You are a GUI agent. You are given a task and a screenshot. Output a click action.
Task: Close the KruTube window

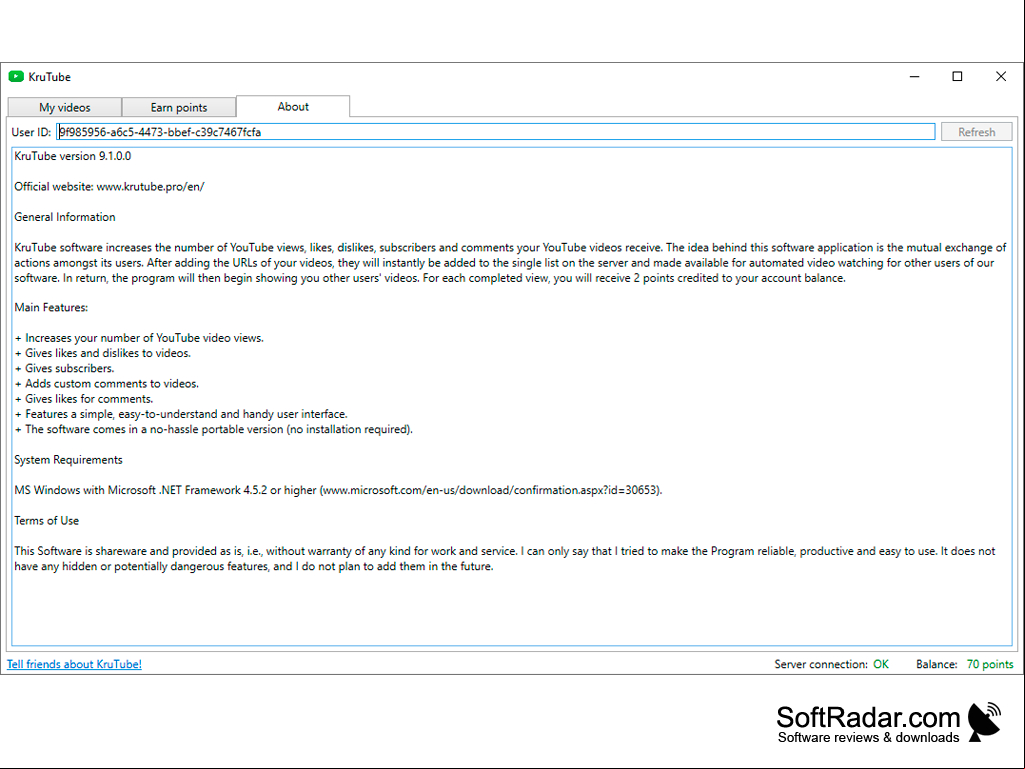click(1001, 77)
